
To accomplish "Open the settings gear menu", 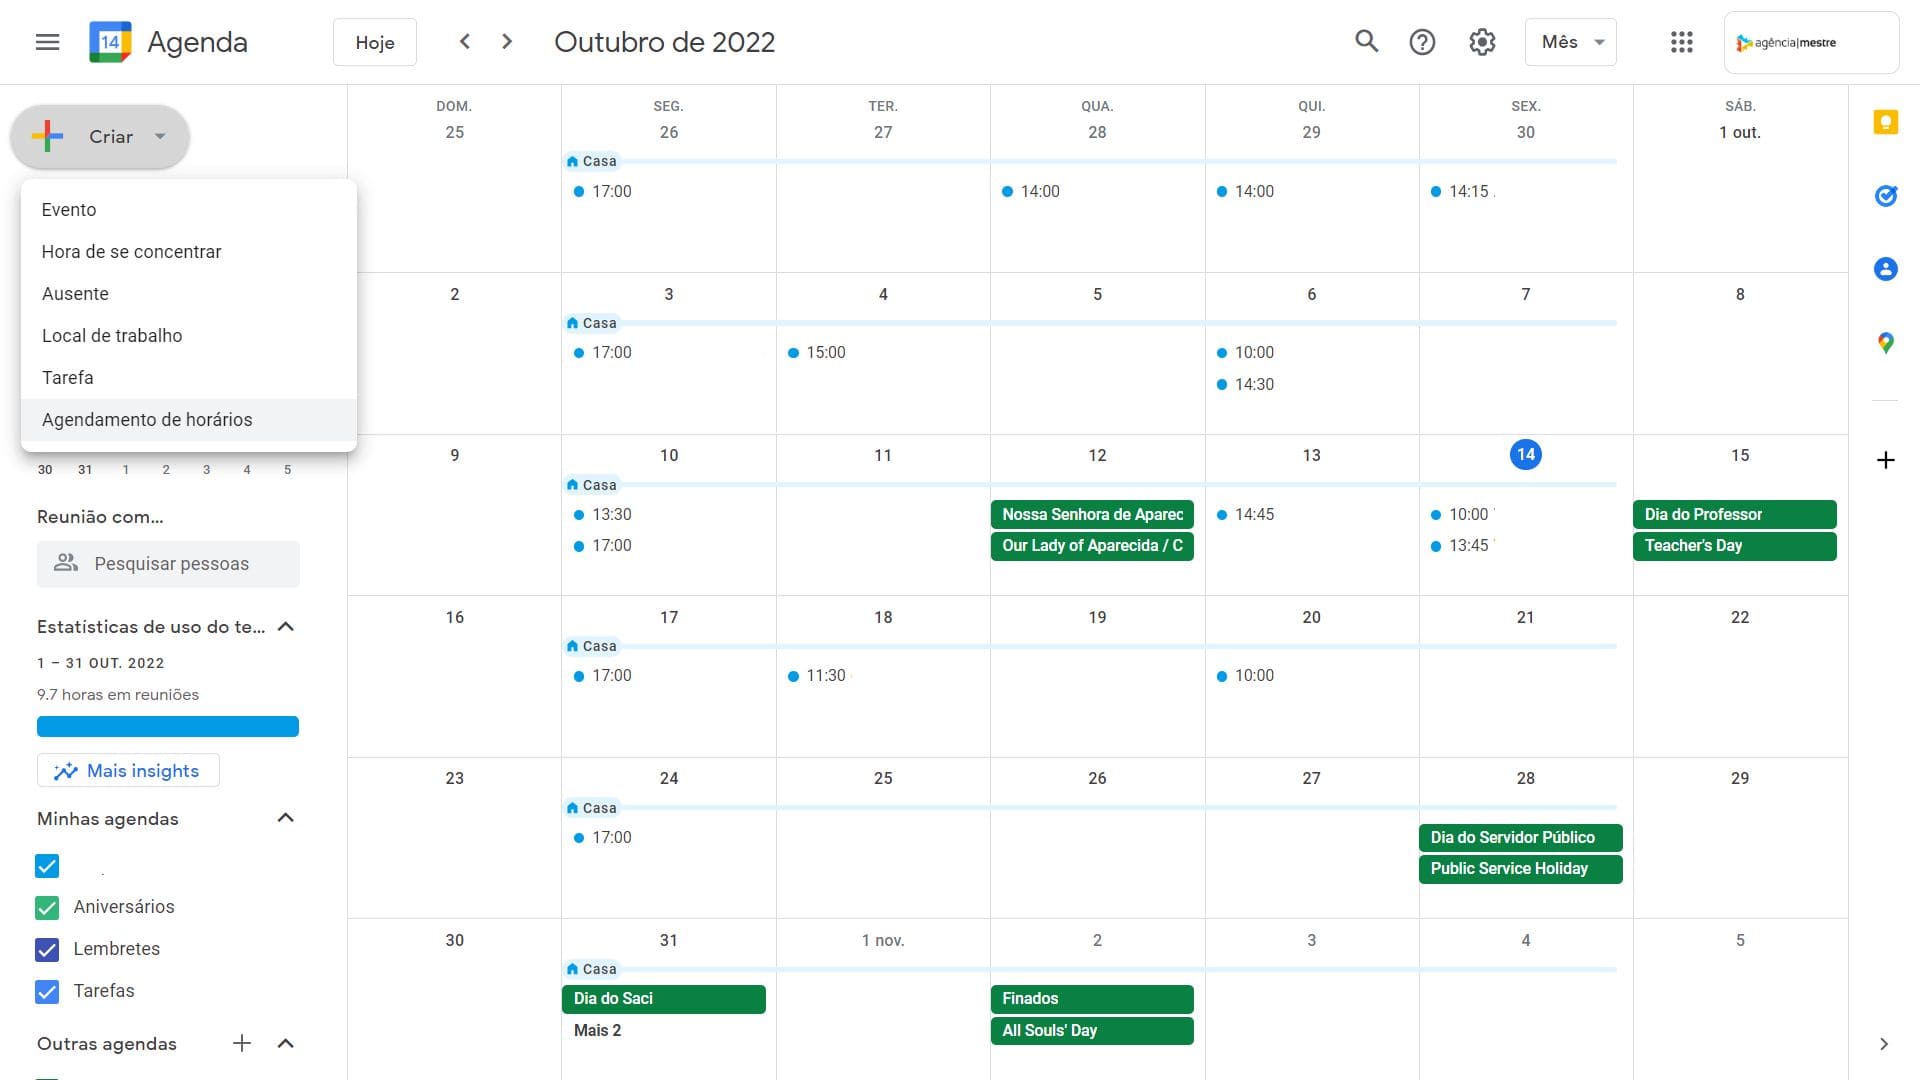I will pos(1482,42).
